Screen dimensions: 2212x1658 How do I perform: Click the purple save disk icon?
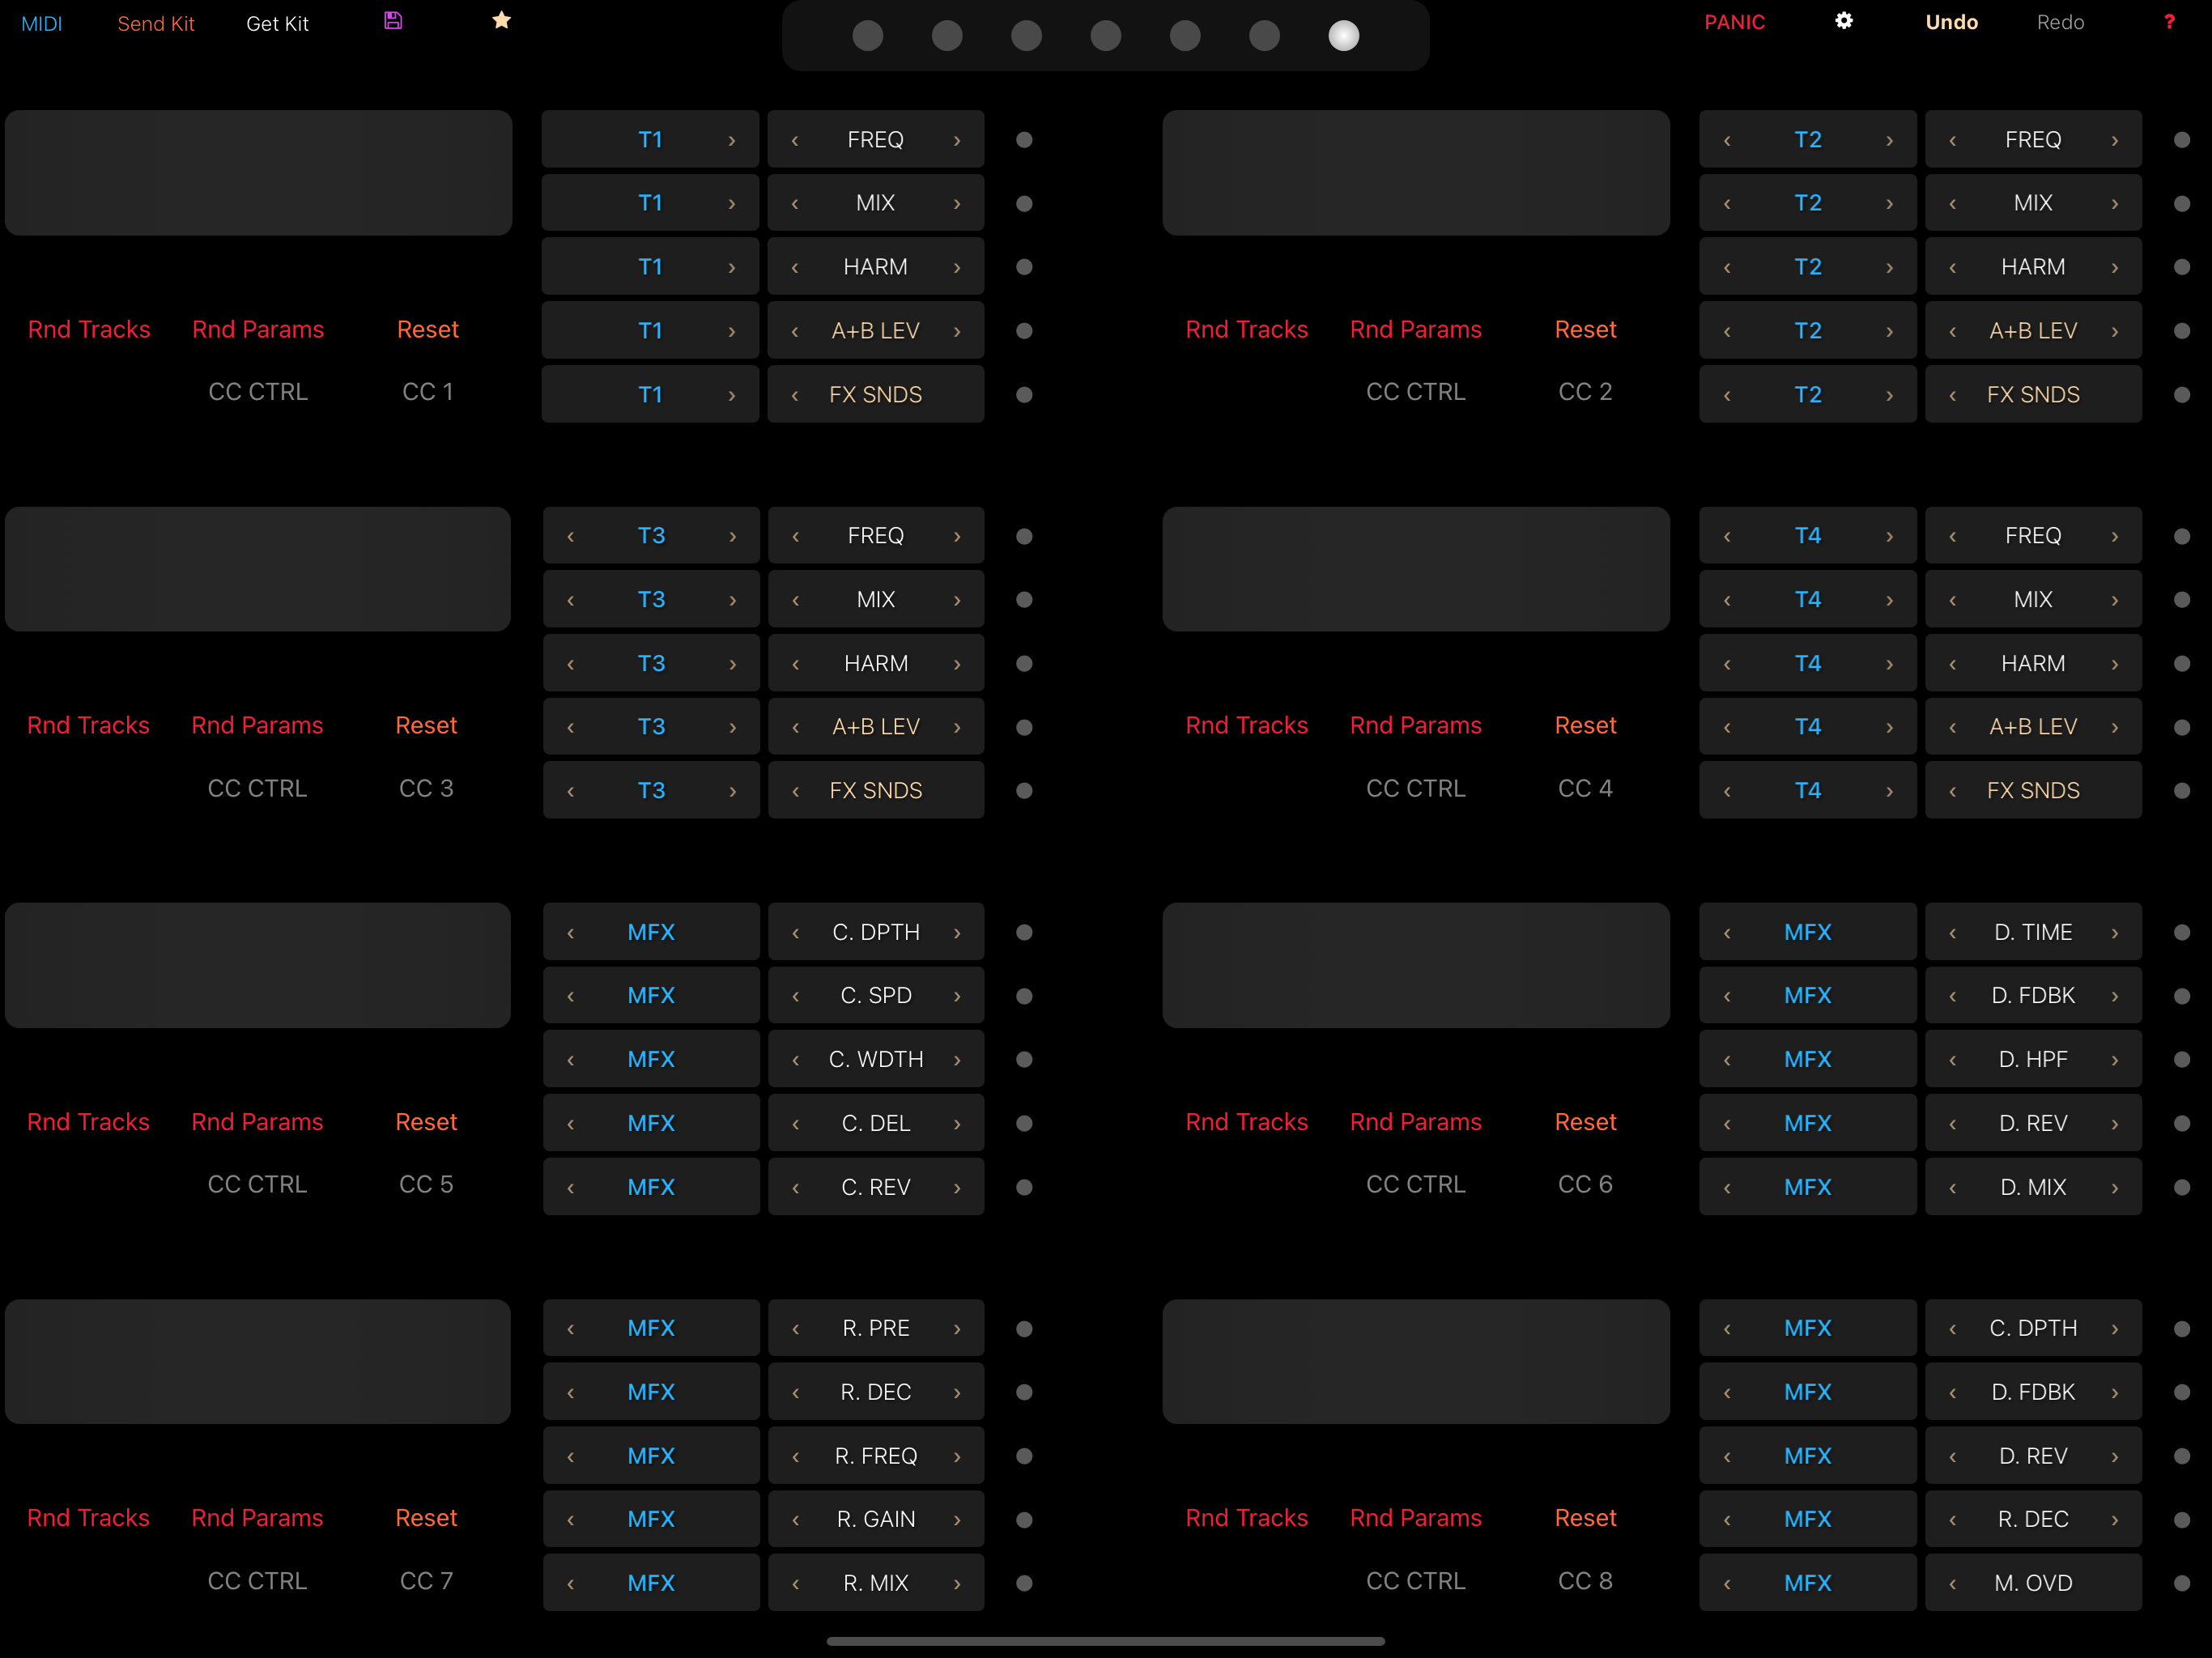(393, 21)
